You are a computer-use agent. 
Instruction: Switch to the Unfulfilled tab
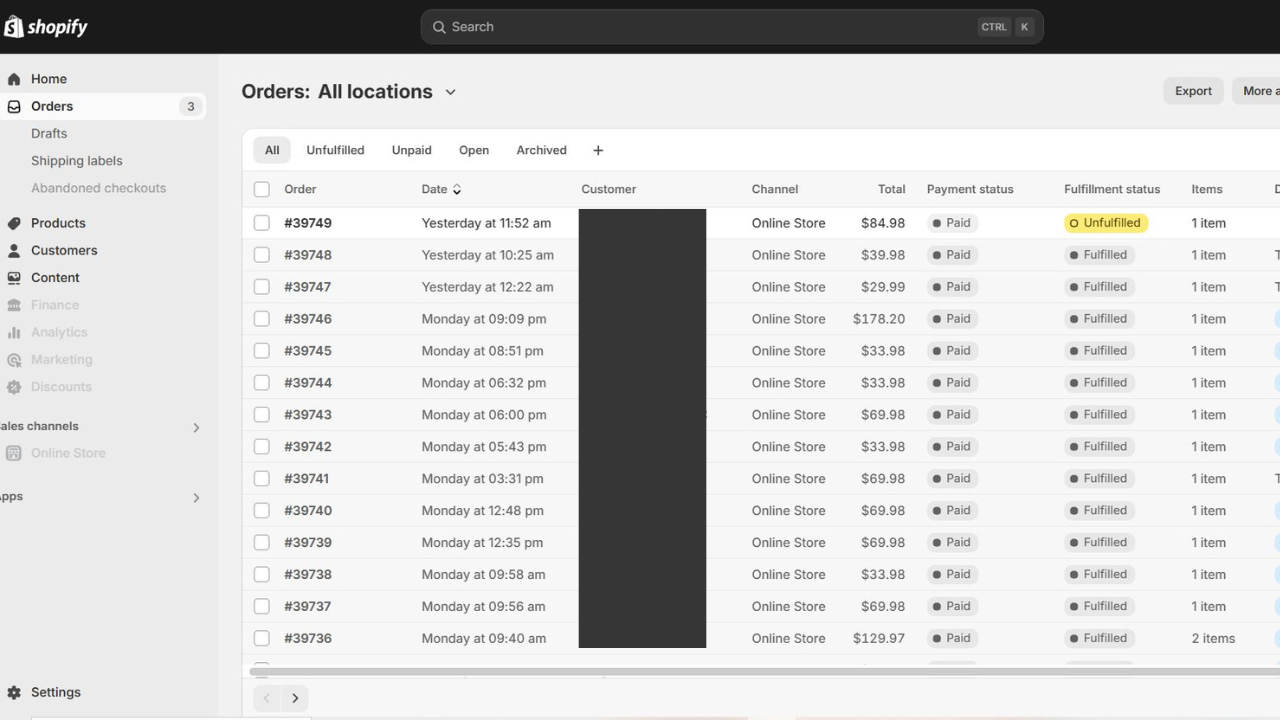tap(335, 150)
